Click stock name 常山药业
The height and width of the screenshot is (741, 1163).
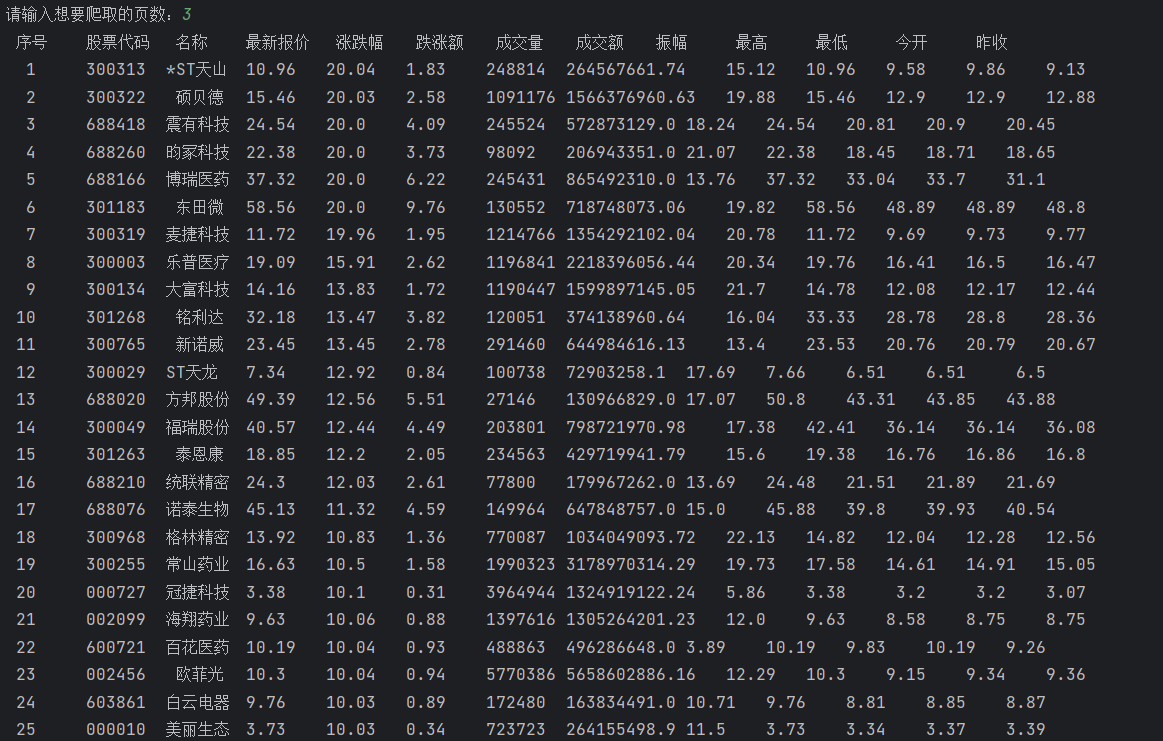click(198, 565)
